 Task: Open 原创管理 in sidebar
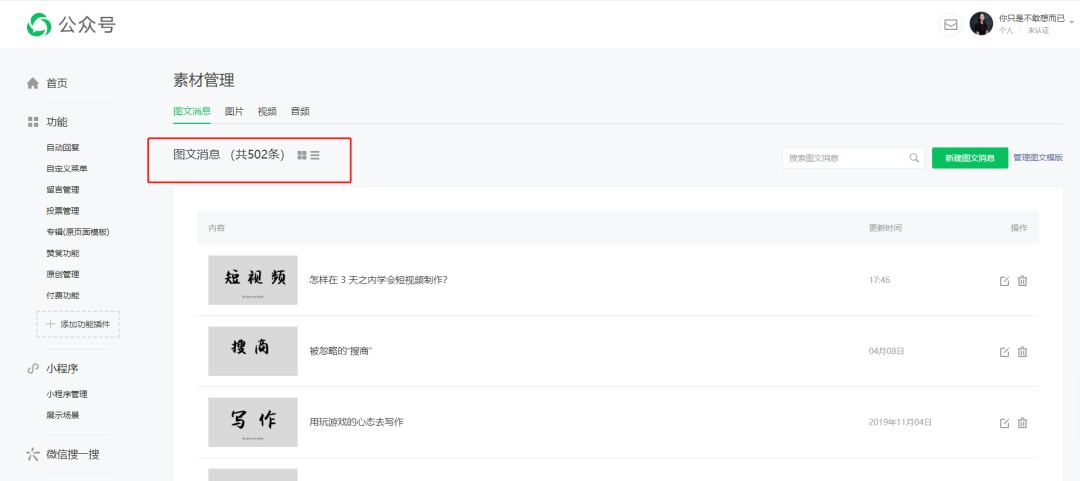pos(63,274)
